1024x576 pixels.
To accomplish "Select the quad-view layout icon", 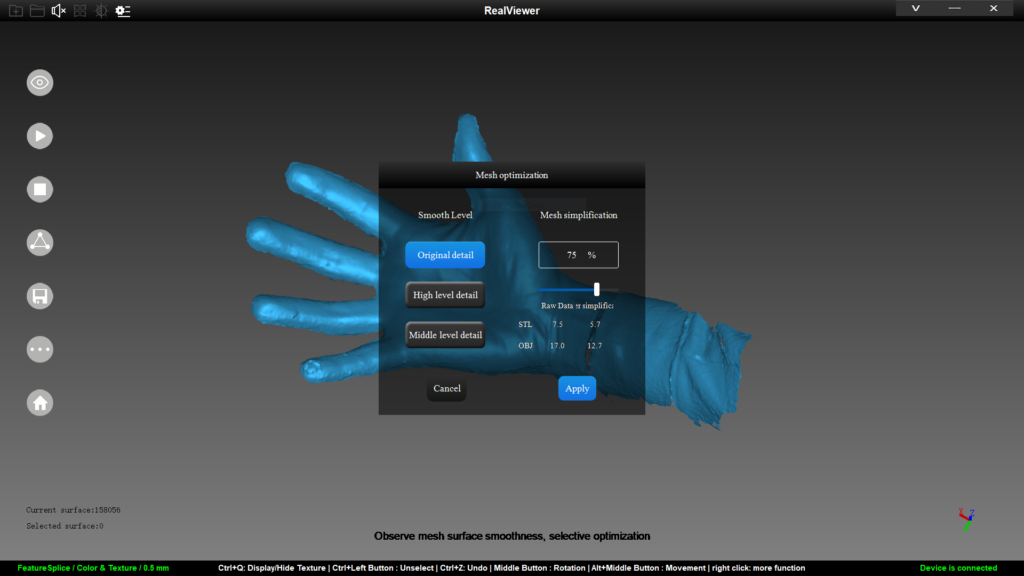I will click(79, 9).
